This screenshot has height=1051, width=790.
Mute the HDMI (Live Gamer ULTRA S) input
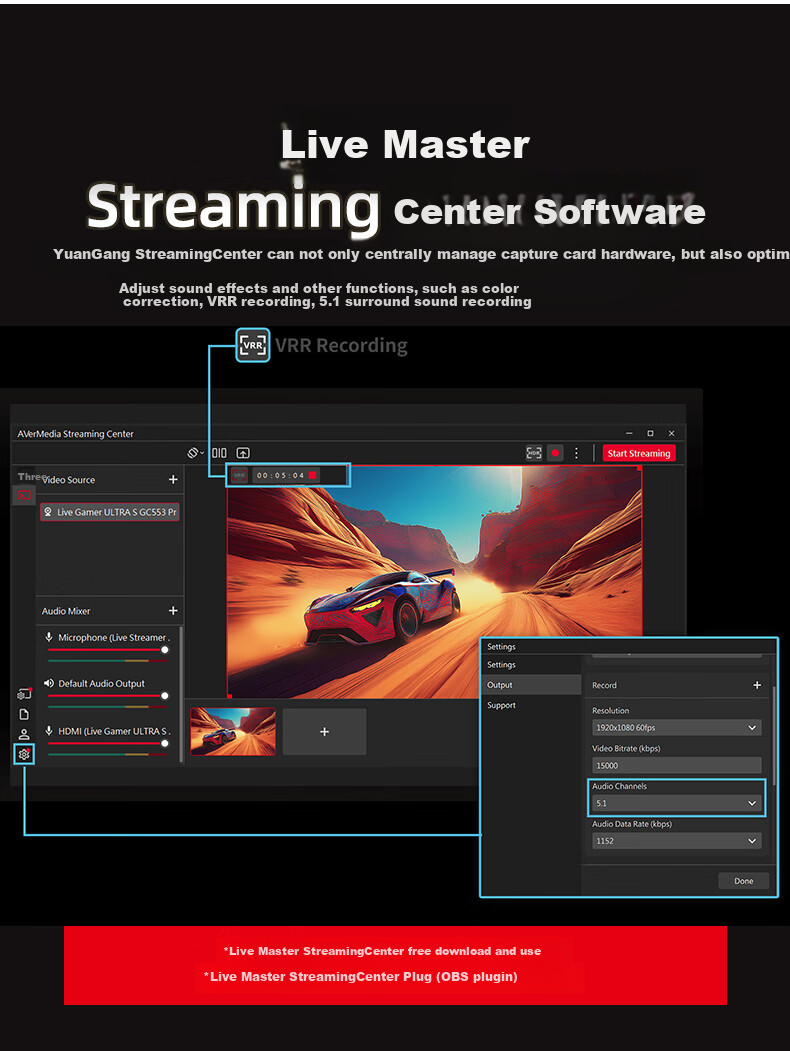[x=48, y=731]
